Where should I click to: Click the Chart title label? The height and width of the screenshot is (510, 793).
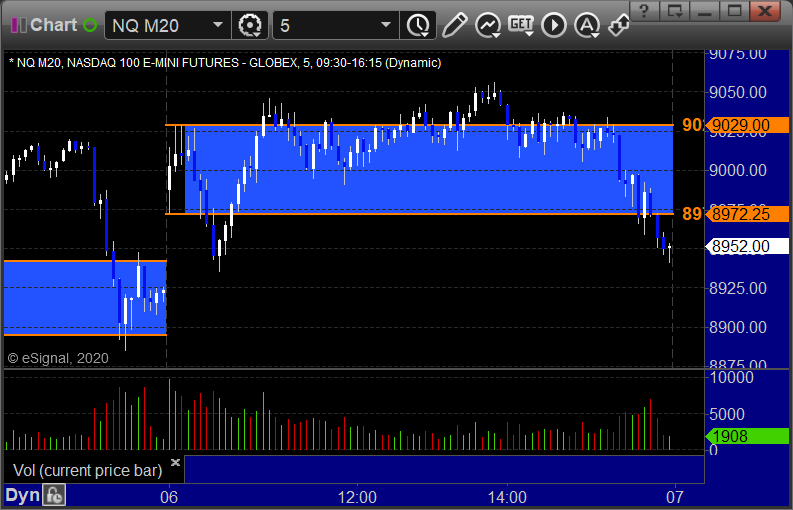(54, 25)
